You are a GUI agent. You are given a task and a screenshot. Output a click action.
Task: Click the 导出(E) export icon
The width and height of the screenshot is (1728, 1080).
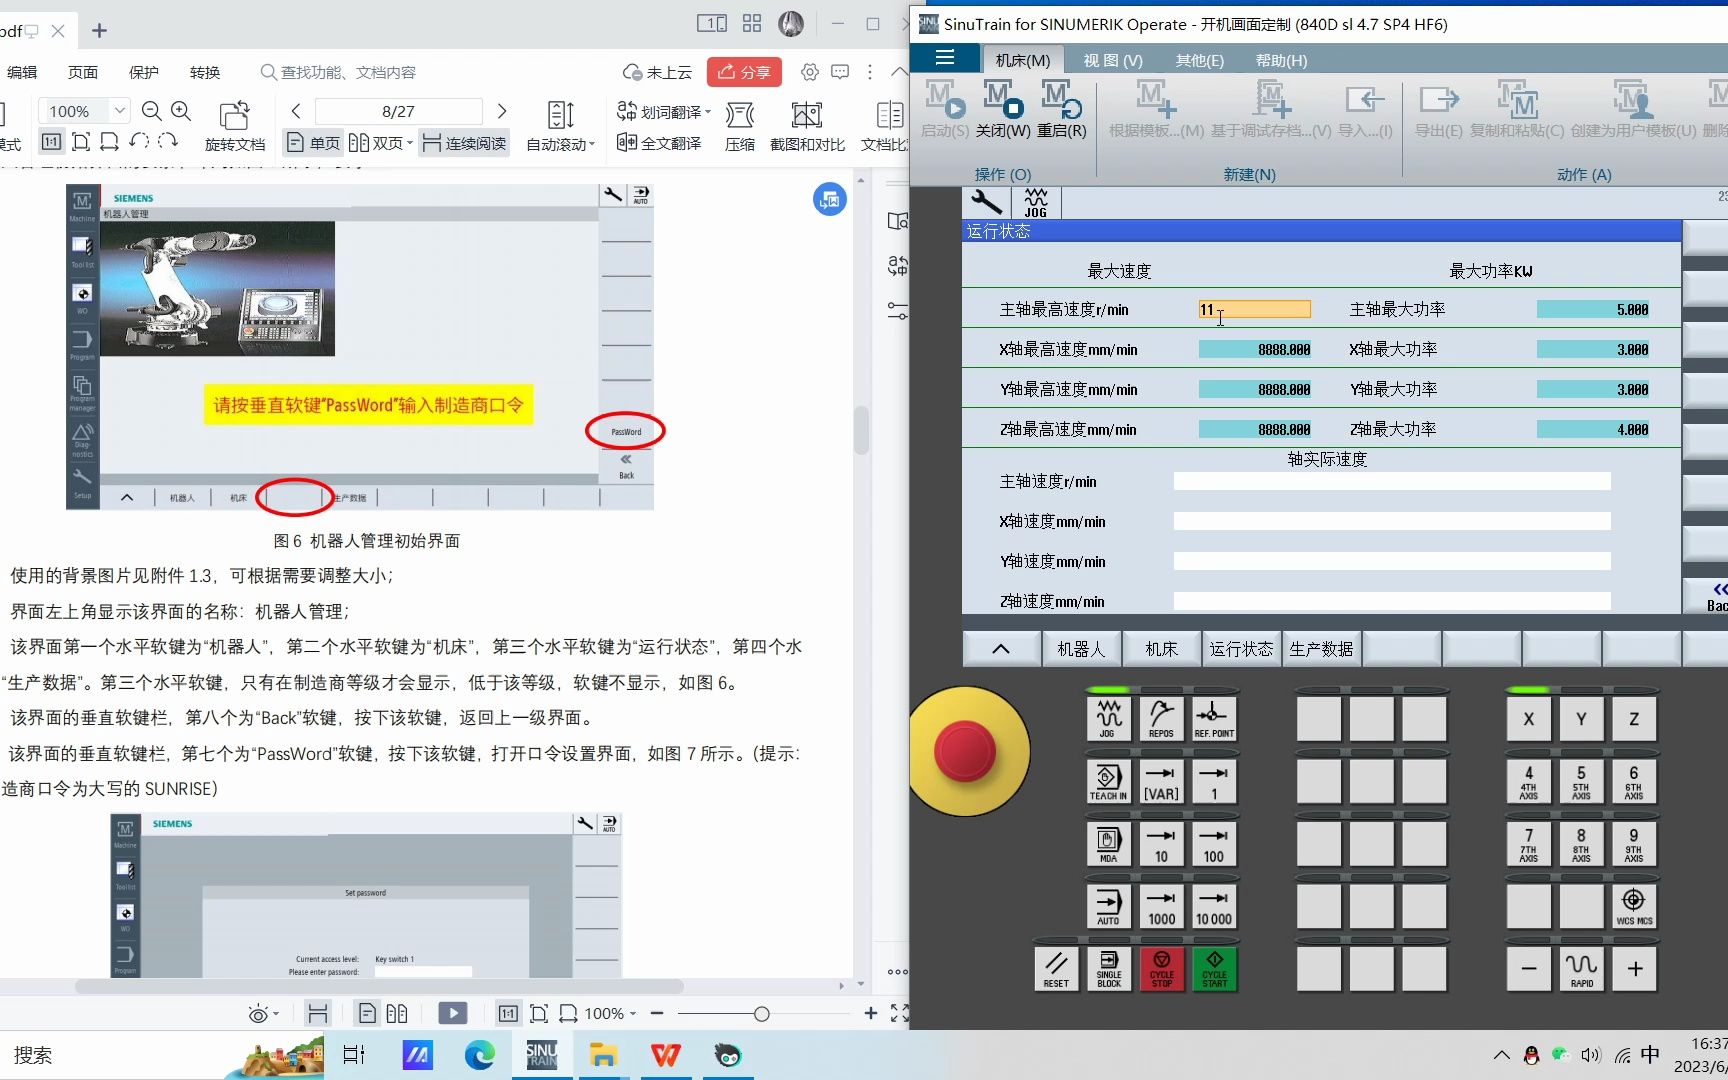tap(1438, 109)
